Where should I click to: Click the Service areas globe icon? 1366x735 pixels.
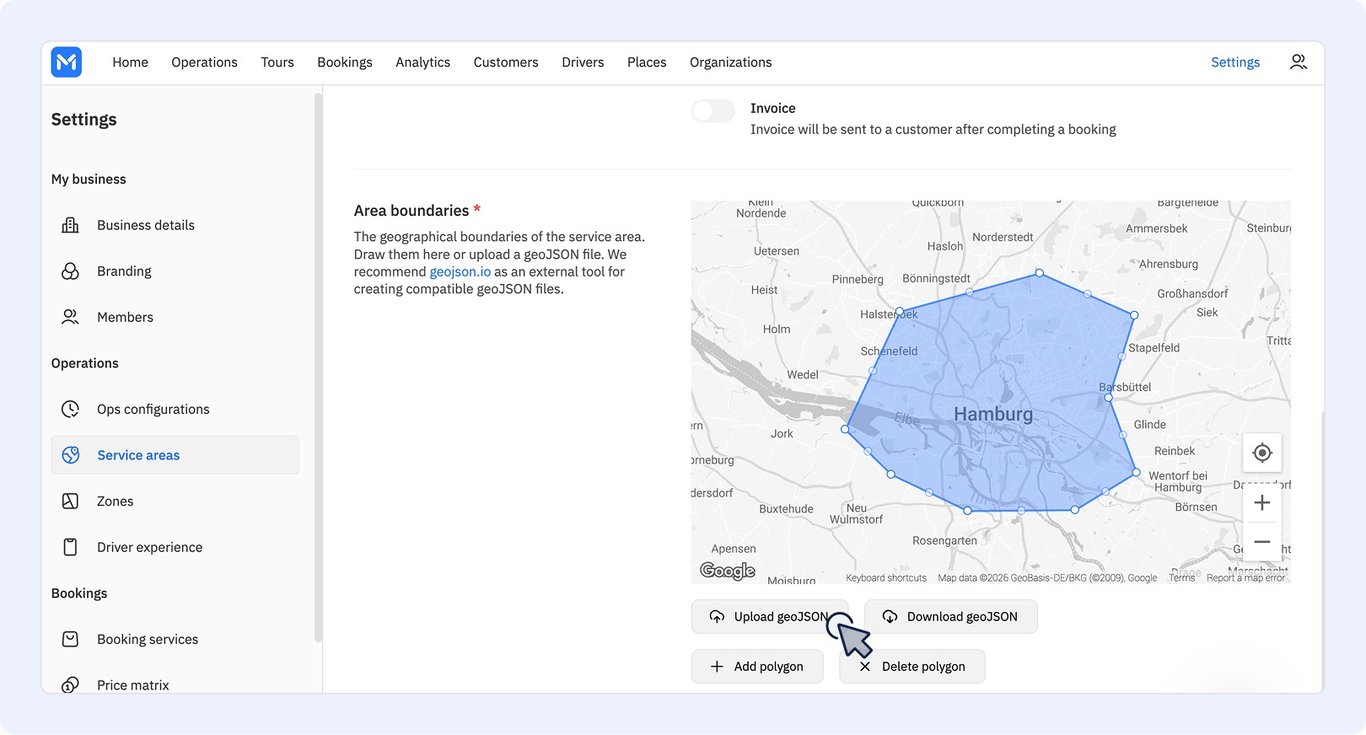(x=70, y=455)
